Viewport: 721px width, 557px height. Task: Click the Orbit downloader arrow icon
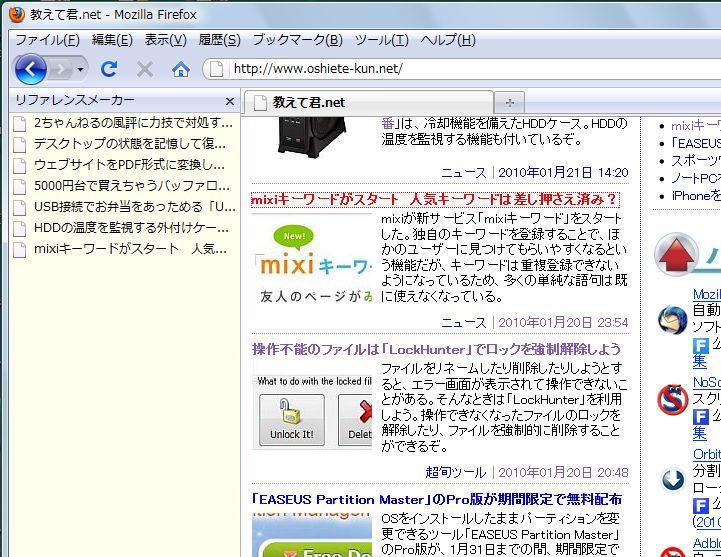pos(673,479)
